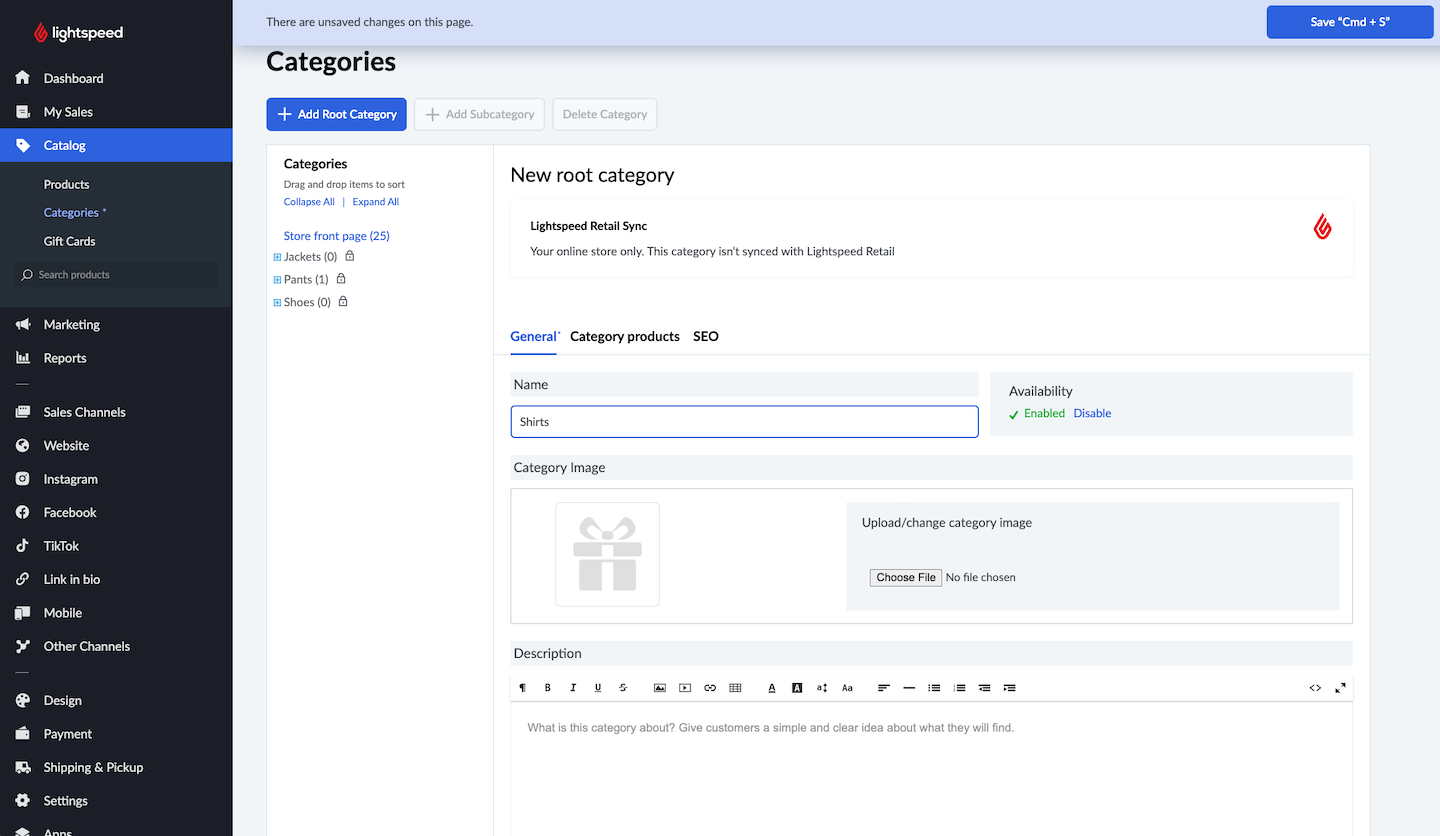Expand description editor to fullscreen
The image size is (1440, 836).
(x=1340, y=688)
